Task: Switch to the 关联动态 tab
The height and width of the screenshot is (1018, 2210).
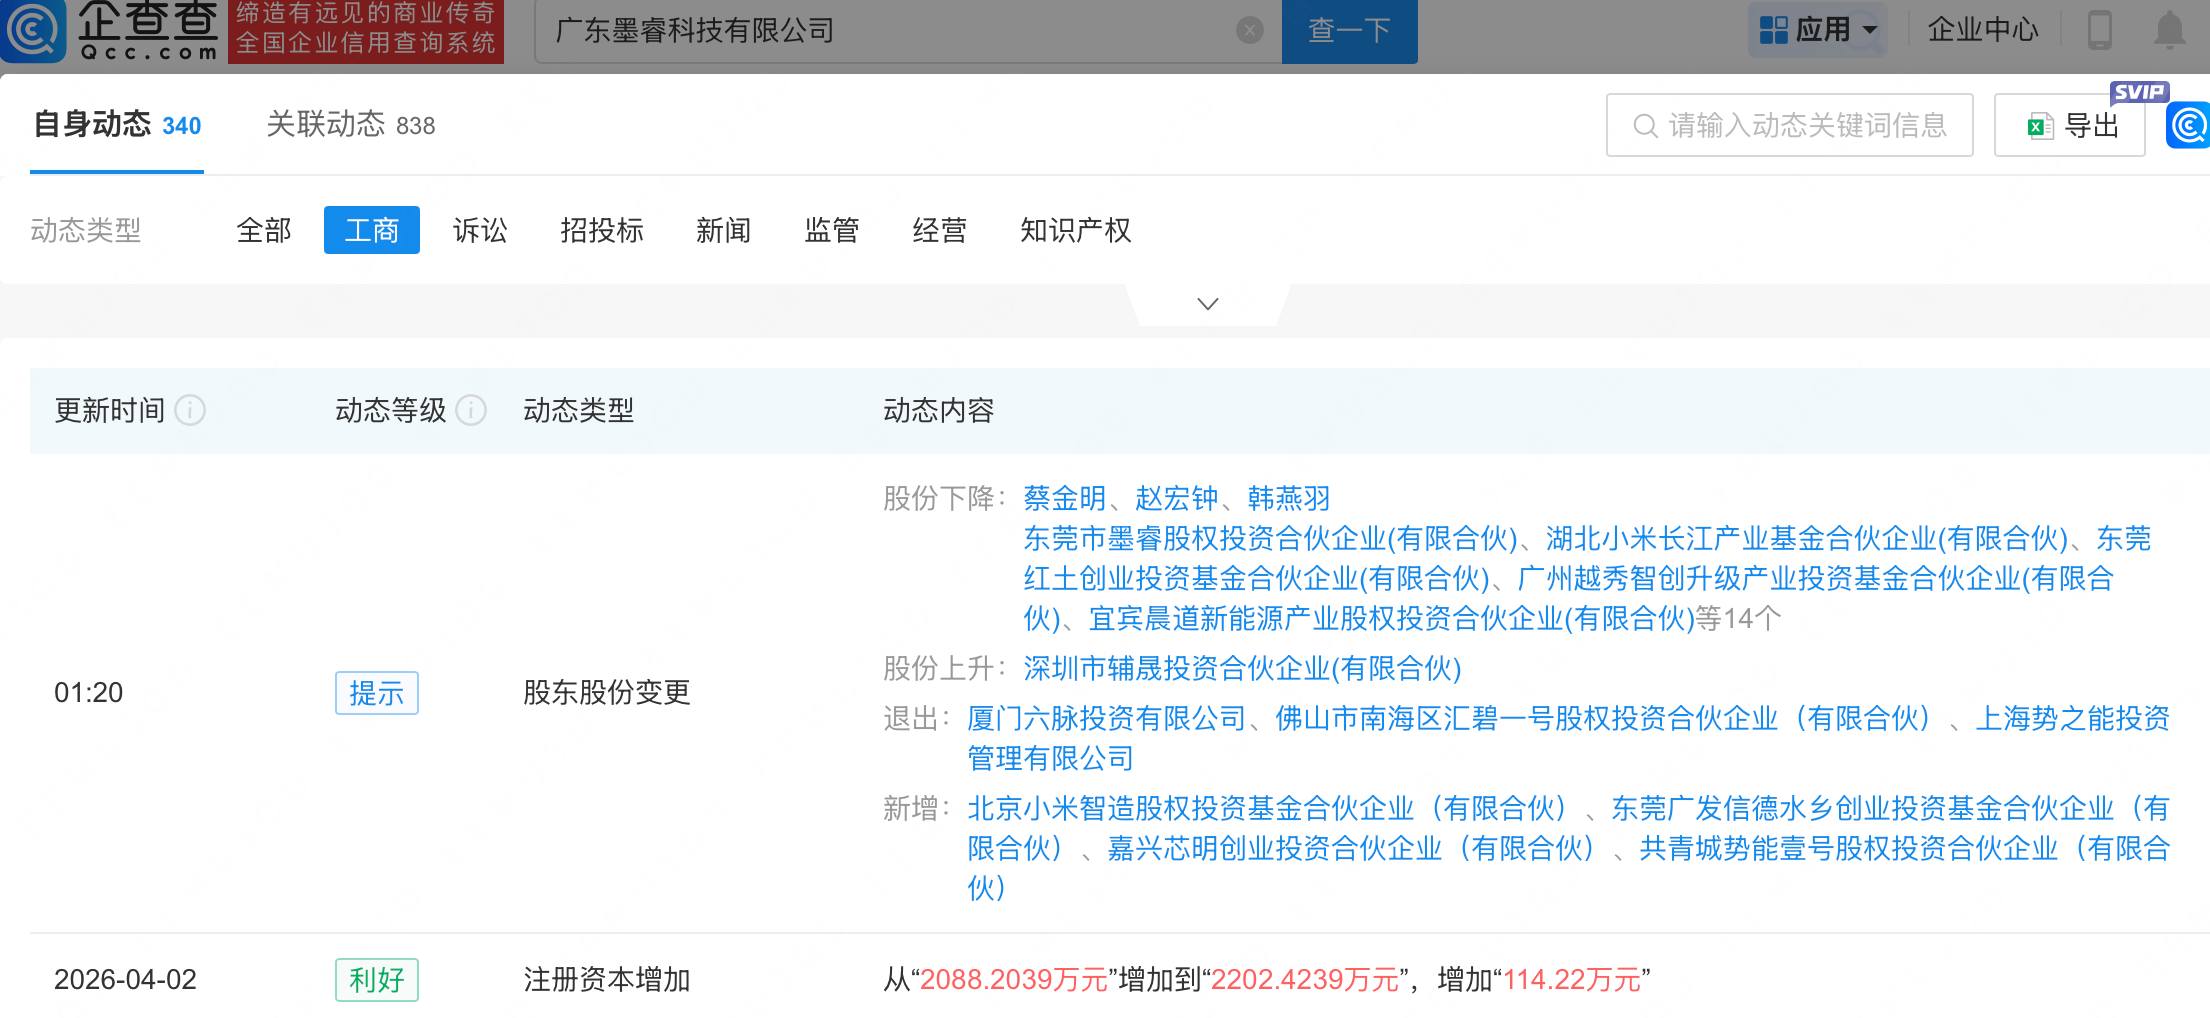Action: pyautogui.click(x=350, y=125)
